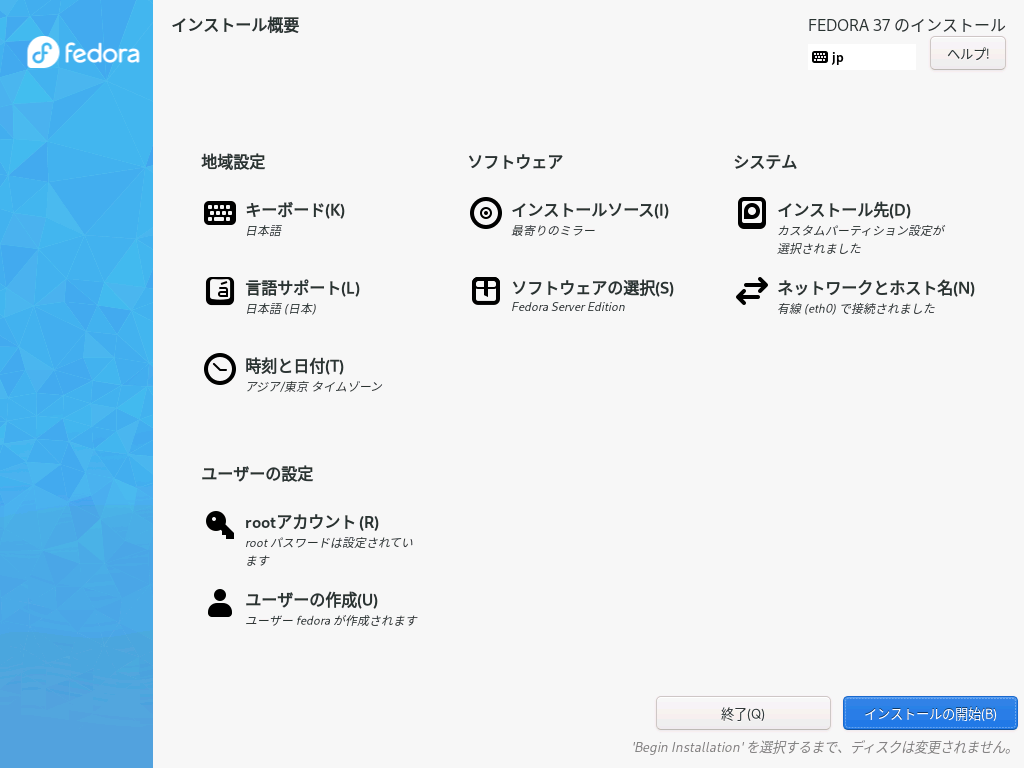This screenshot has height=768, width=1024.
Task: Click the 日本語 (日本) status text
Action: [281, 309]
